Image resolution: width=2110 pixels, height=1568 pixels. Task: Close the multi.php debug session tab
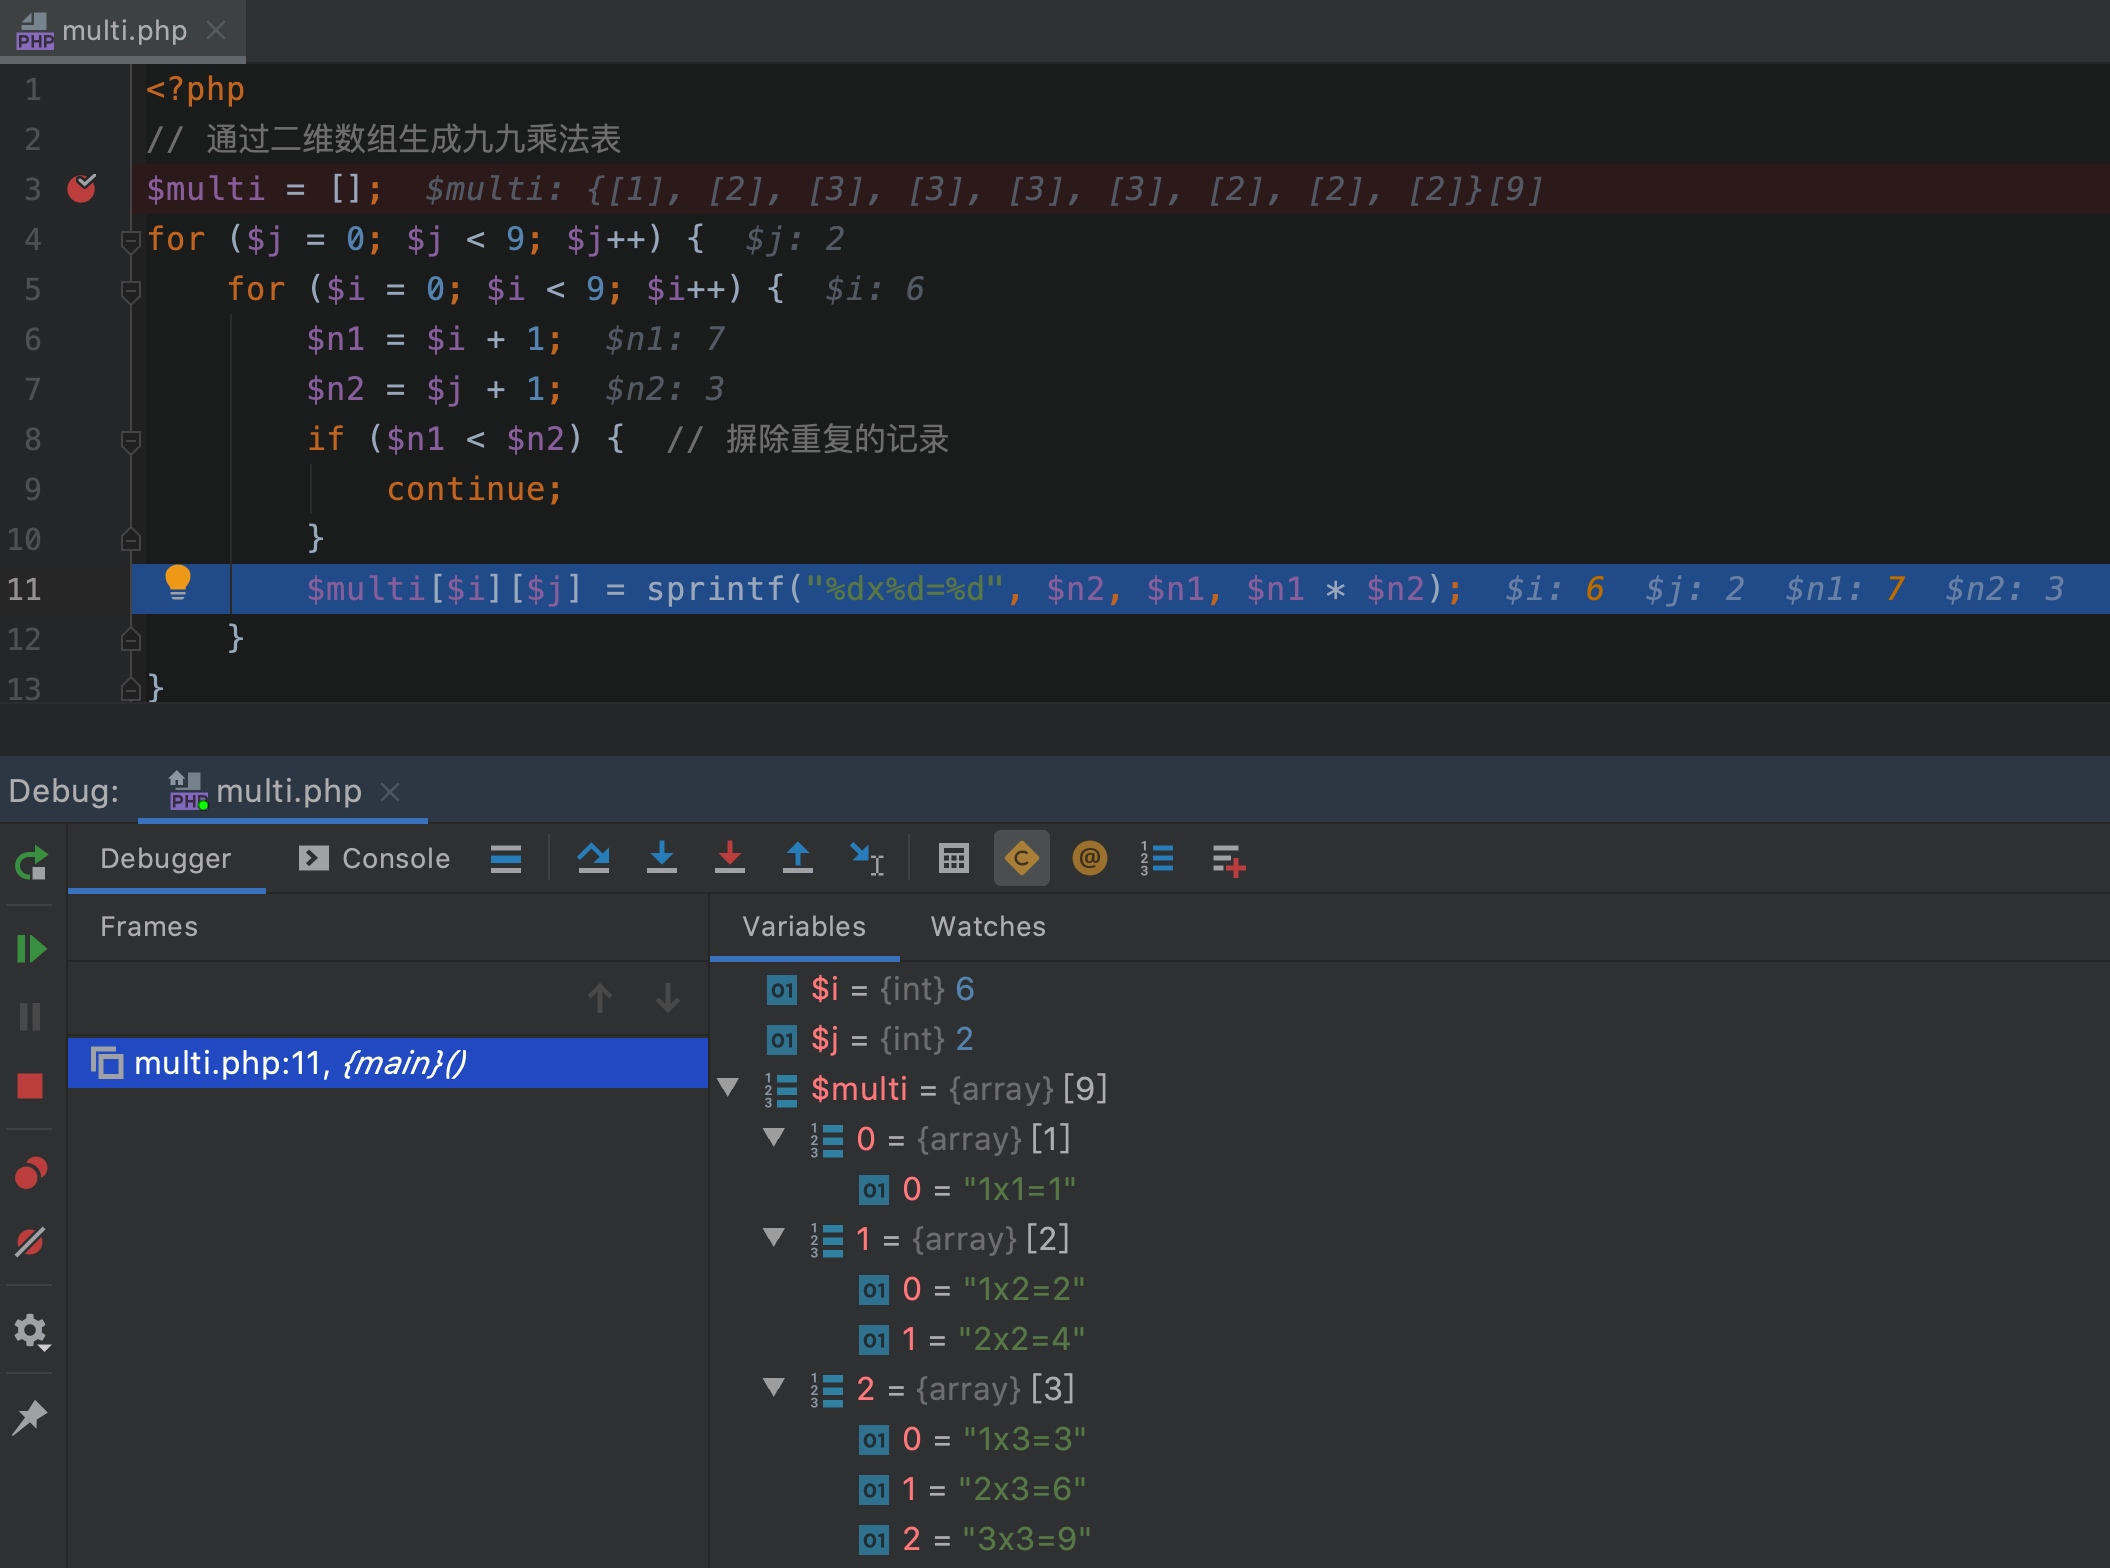tap(391, 792)
